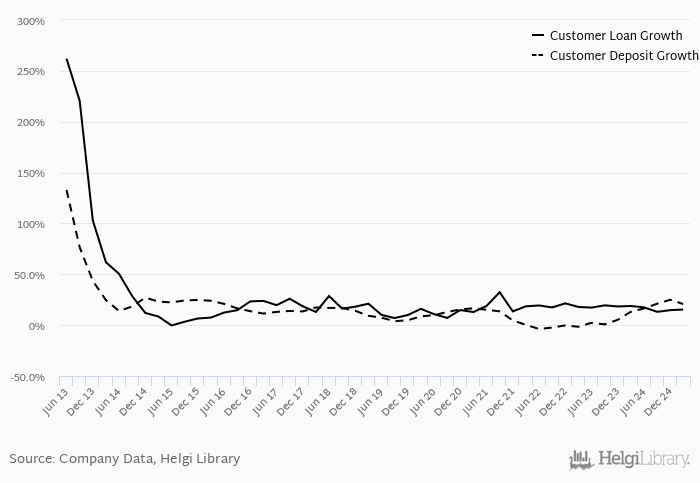The height and width of the screenshot is (483, 700).
Task: Select the Jun 18 axis label
Action: coord(318,402)
